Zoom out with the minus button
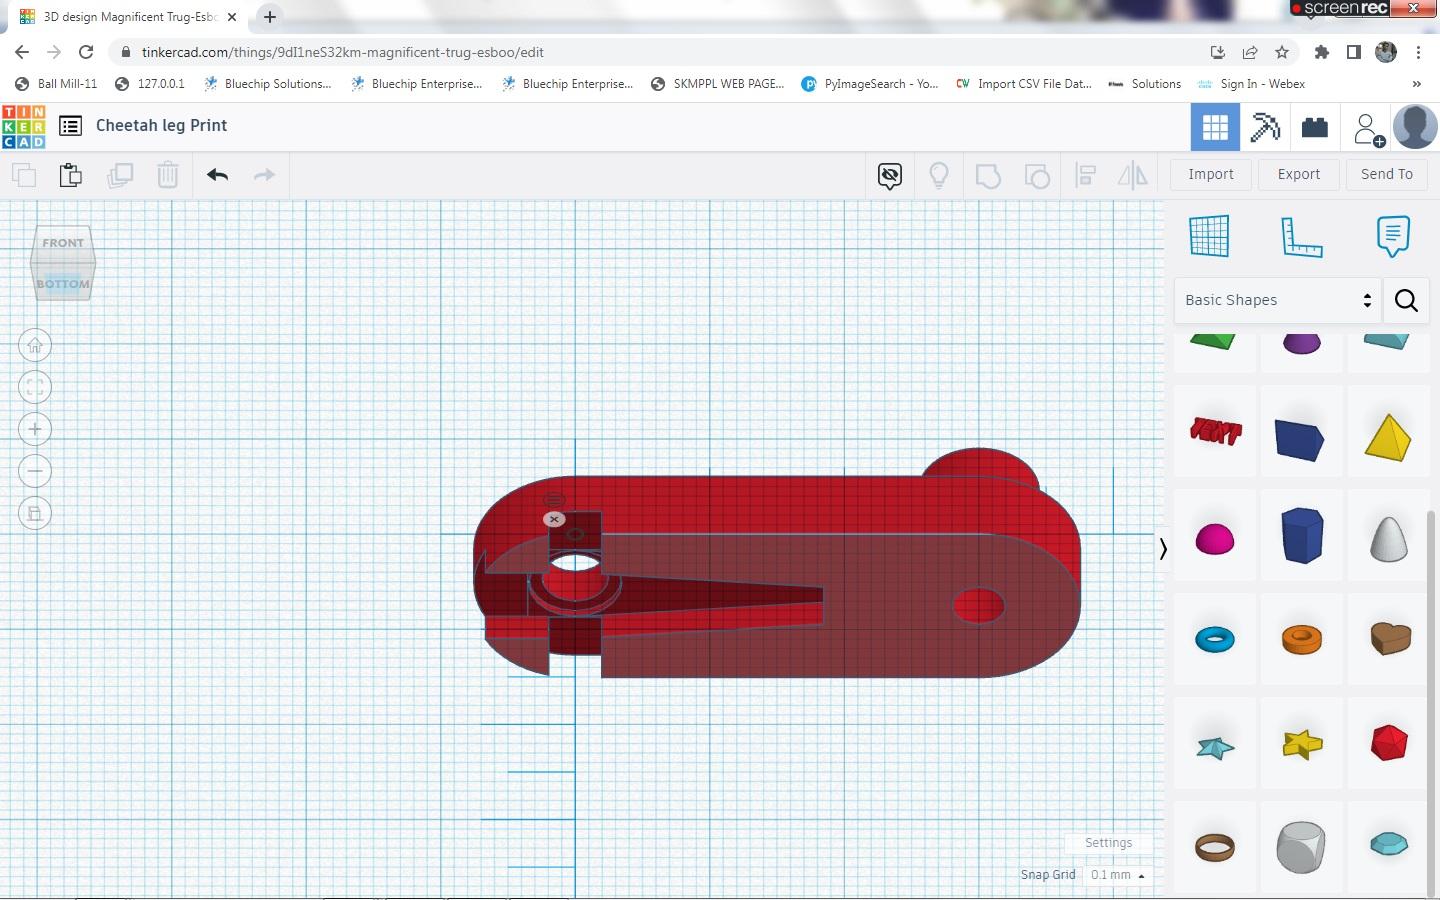The height and width of the screenshot is (900, 1440). [35, 472]
